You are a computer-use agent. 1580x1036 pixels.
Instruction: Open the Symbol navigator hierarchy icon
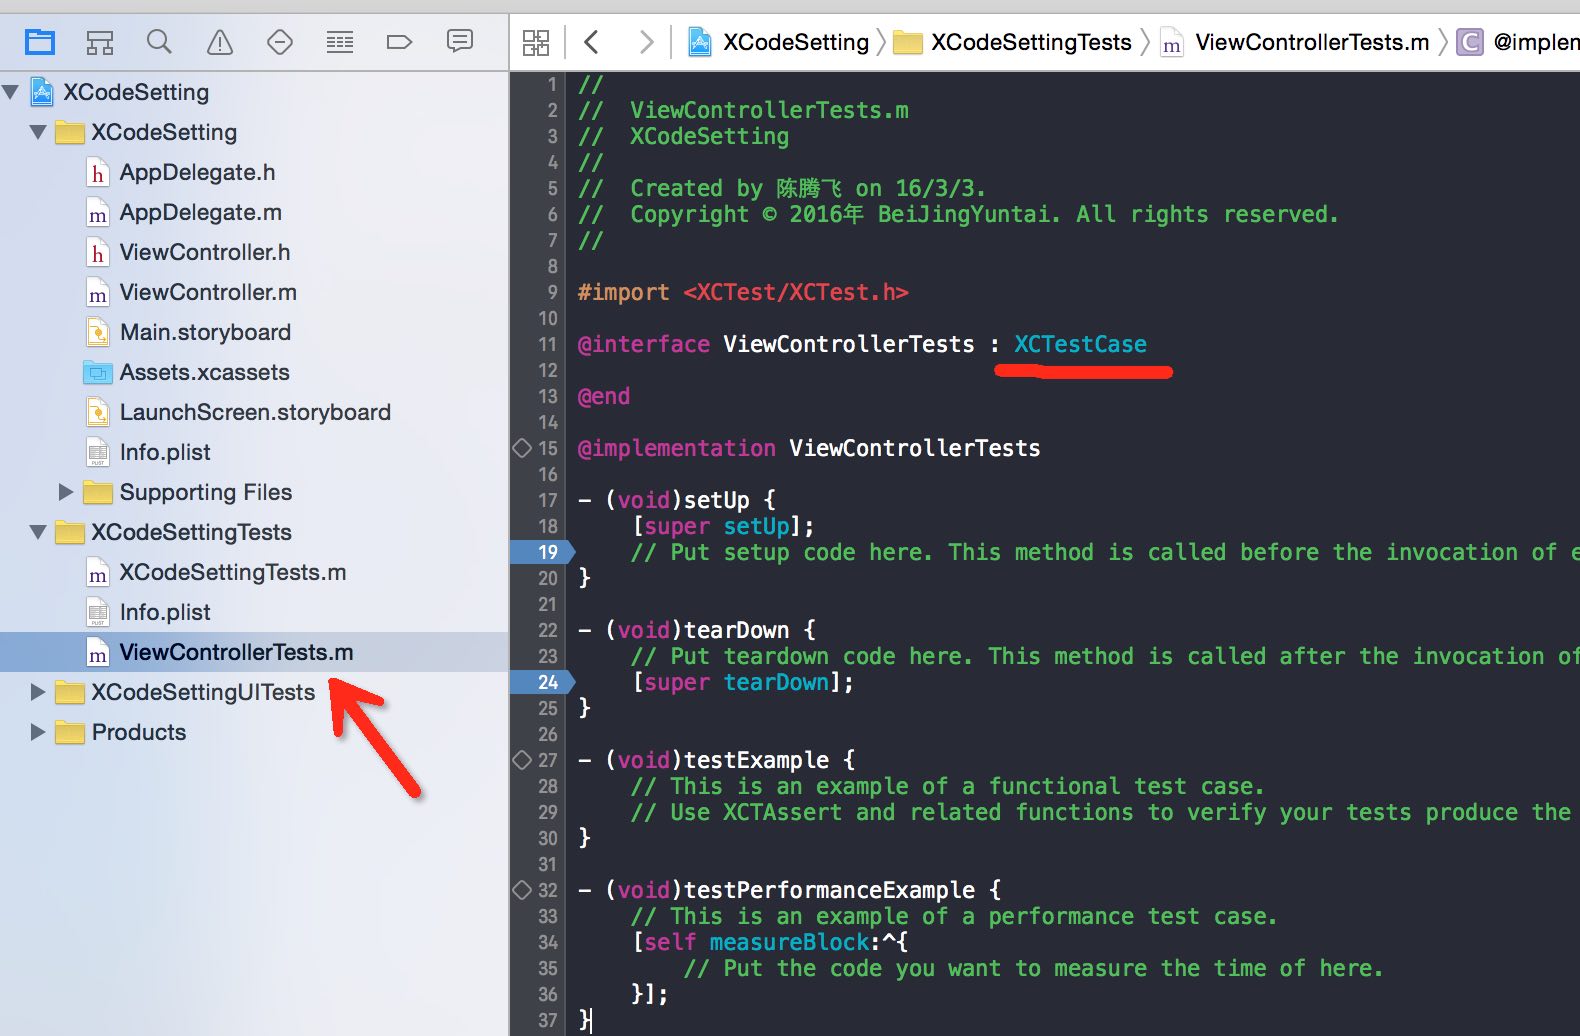coord(100,42)
